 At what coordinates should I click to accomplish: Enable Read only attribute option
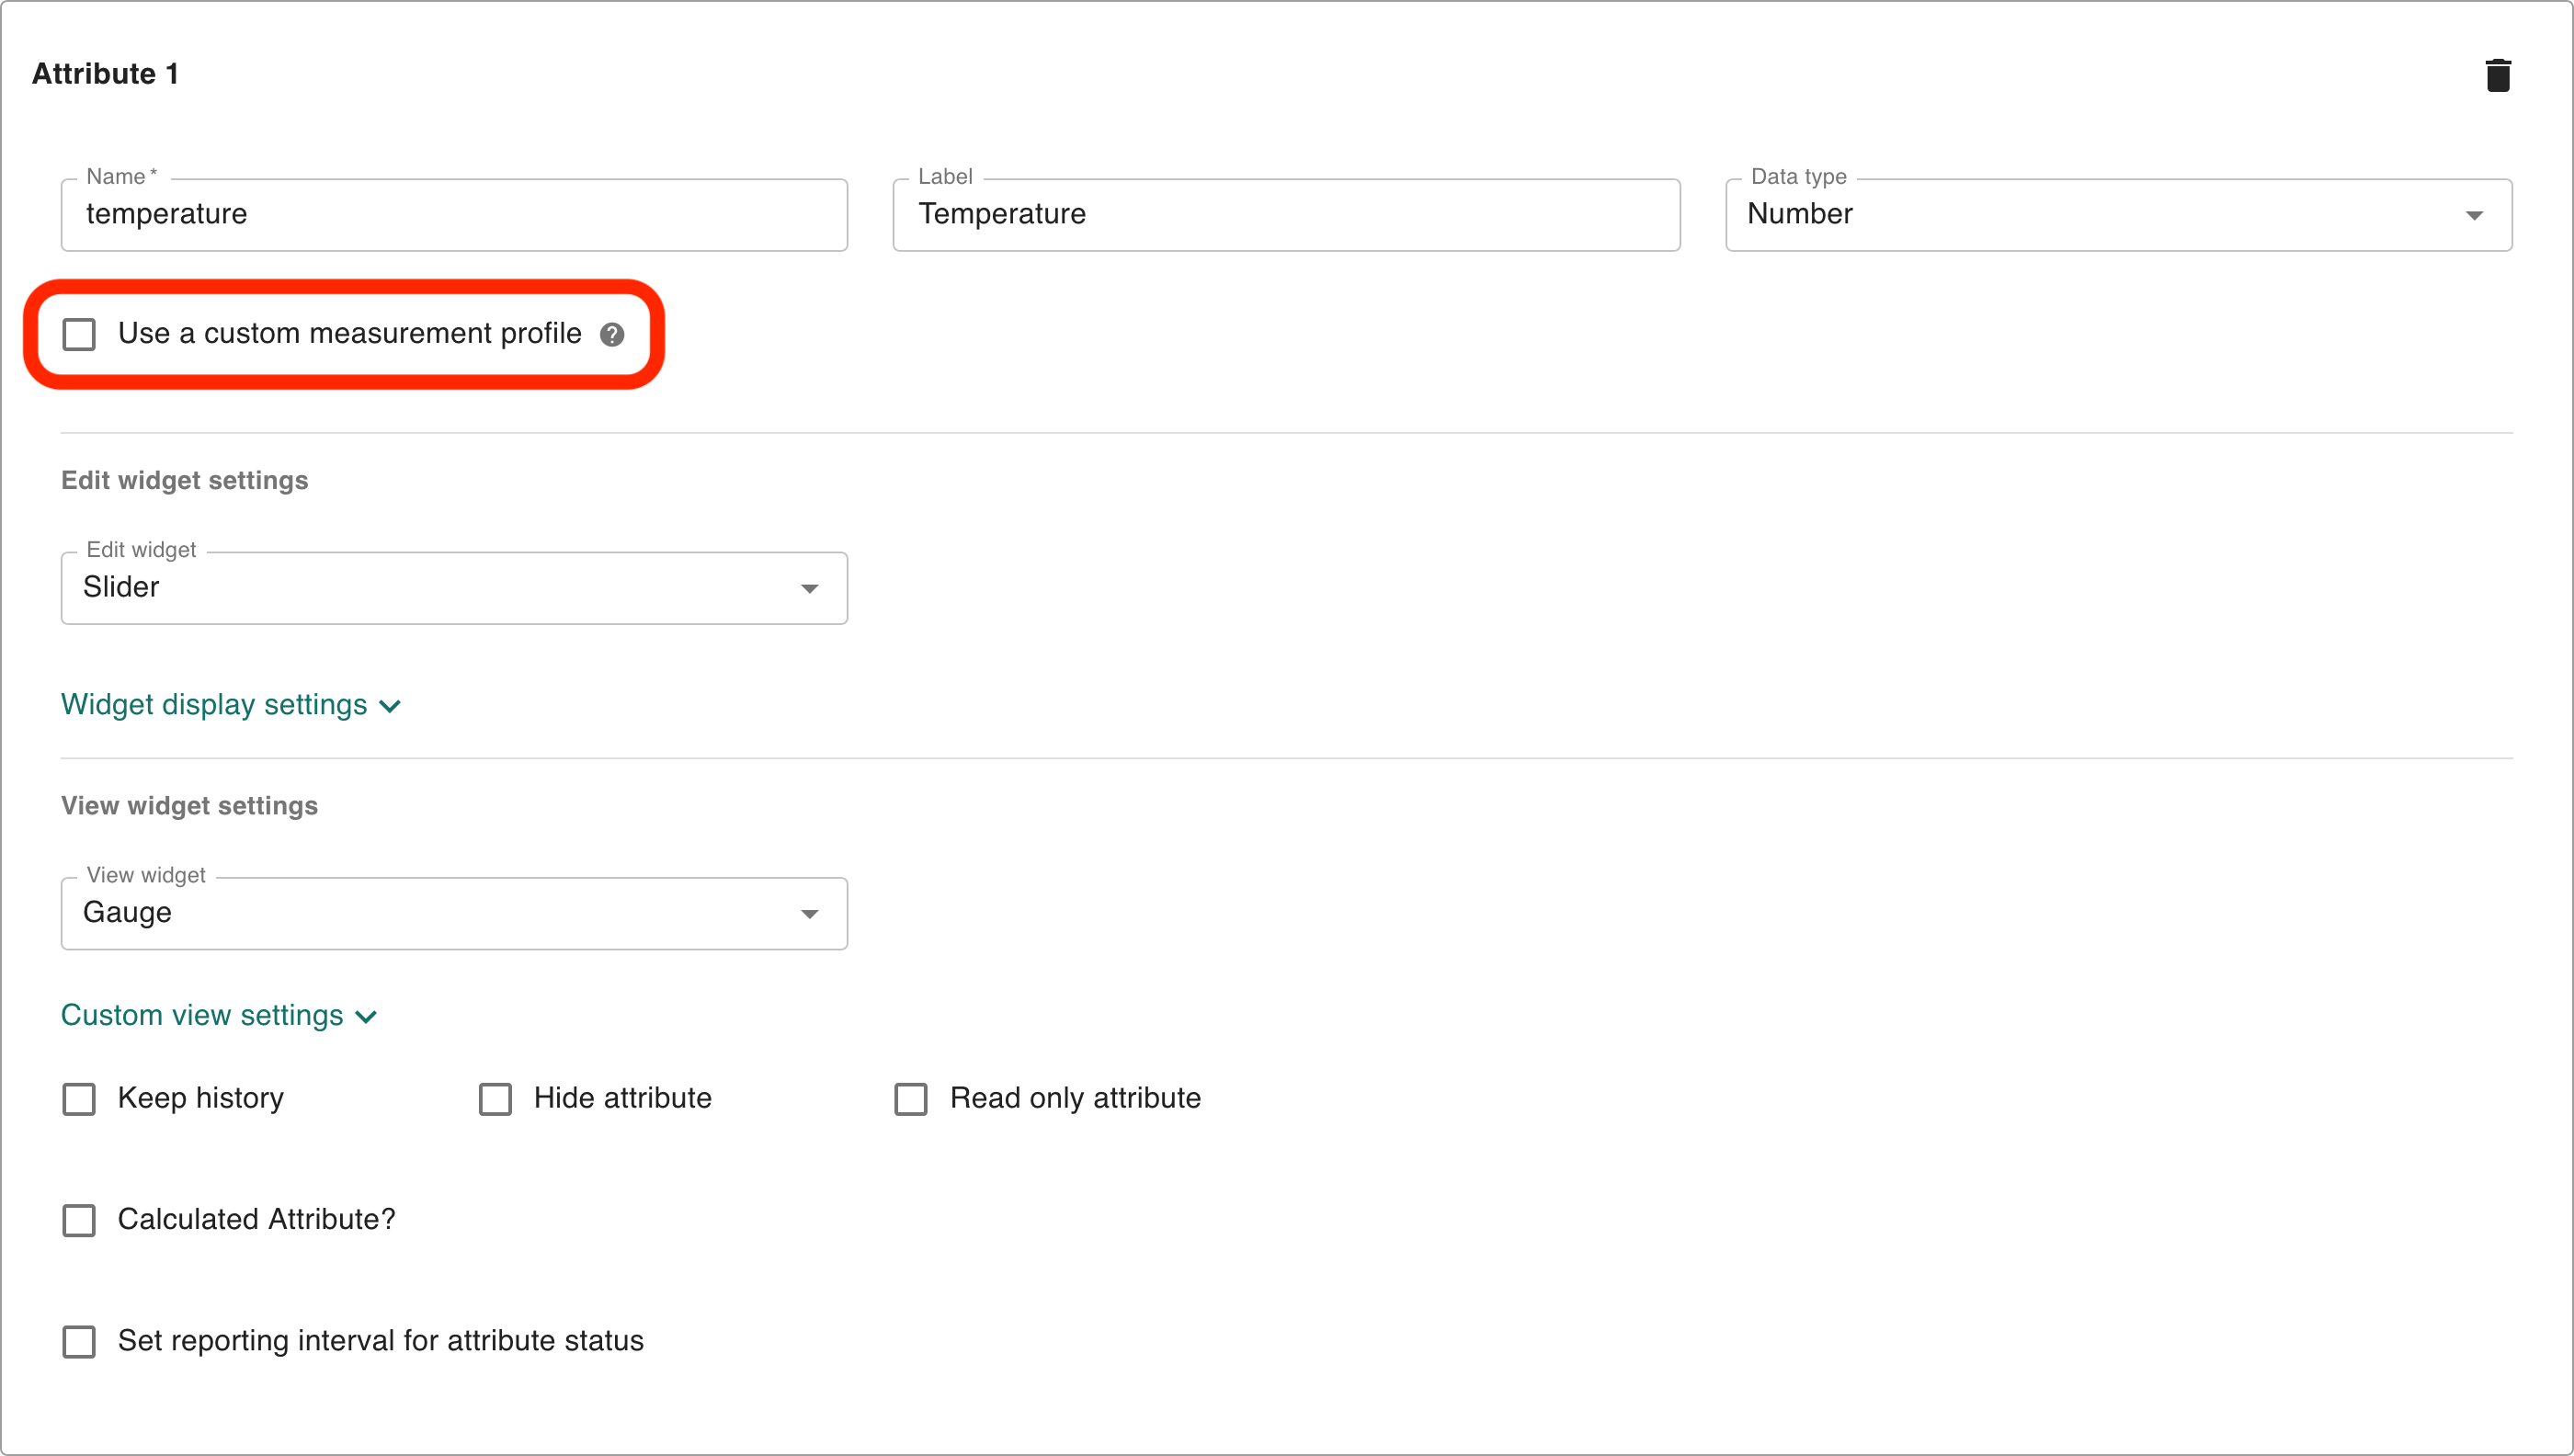click(911, 1099)
